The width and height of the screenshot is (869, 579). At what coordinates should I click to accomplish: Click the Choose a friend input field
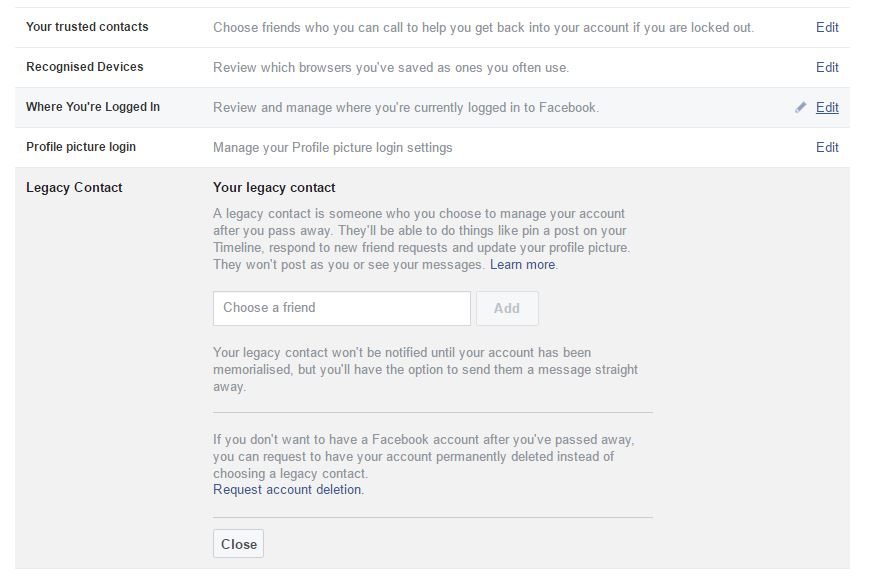click(x=341, y=308)
